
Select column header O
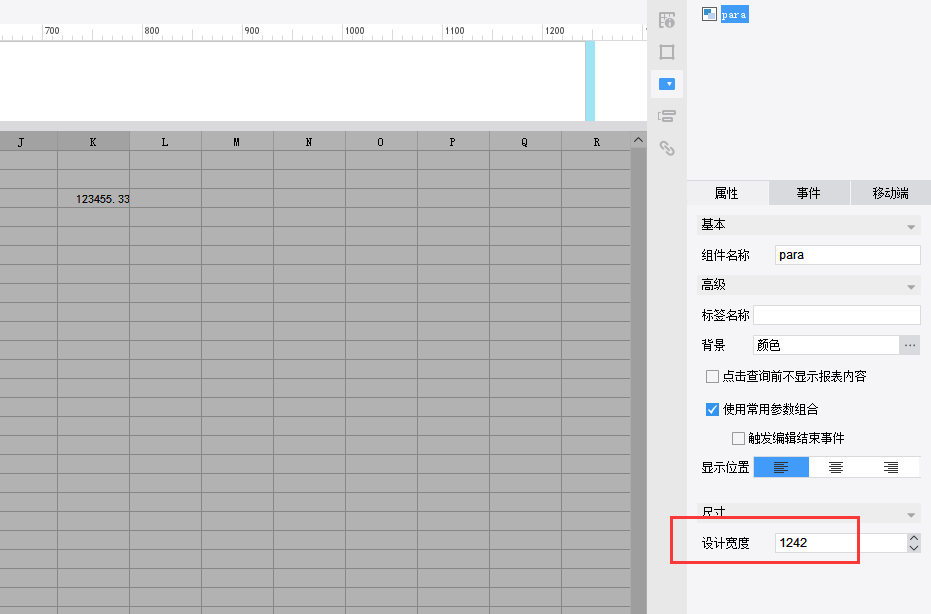point(381,142)
